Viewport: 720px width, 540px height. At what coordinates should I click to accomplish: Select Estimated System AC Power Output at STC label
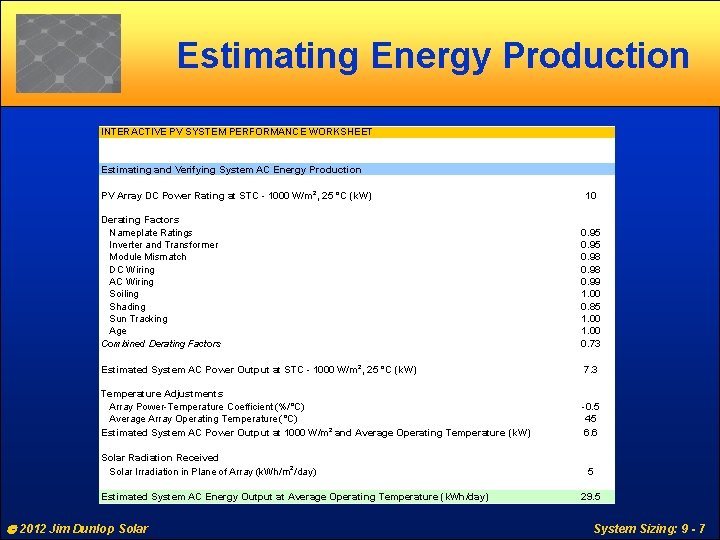[259, 370]
